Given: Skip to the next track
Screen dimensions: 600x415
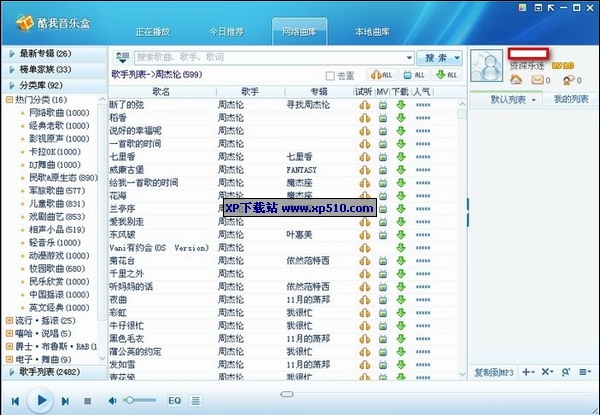Looking at the screenshot, I should 65,401.
